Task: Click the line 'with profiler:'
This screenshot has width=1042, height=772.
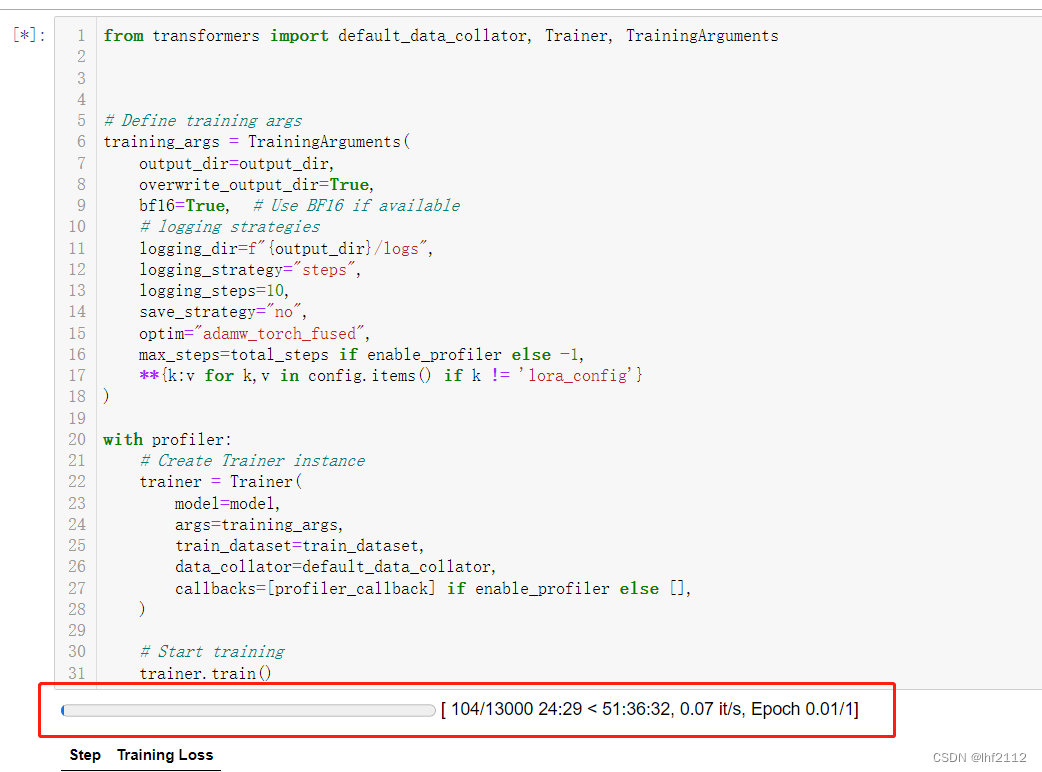Action: pyautogui.click(x=167, y=440)
